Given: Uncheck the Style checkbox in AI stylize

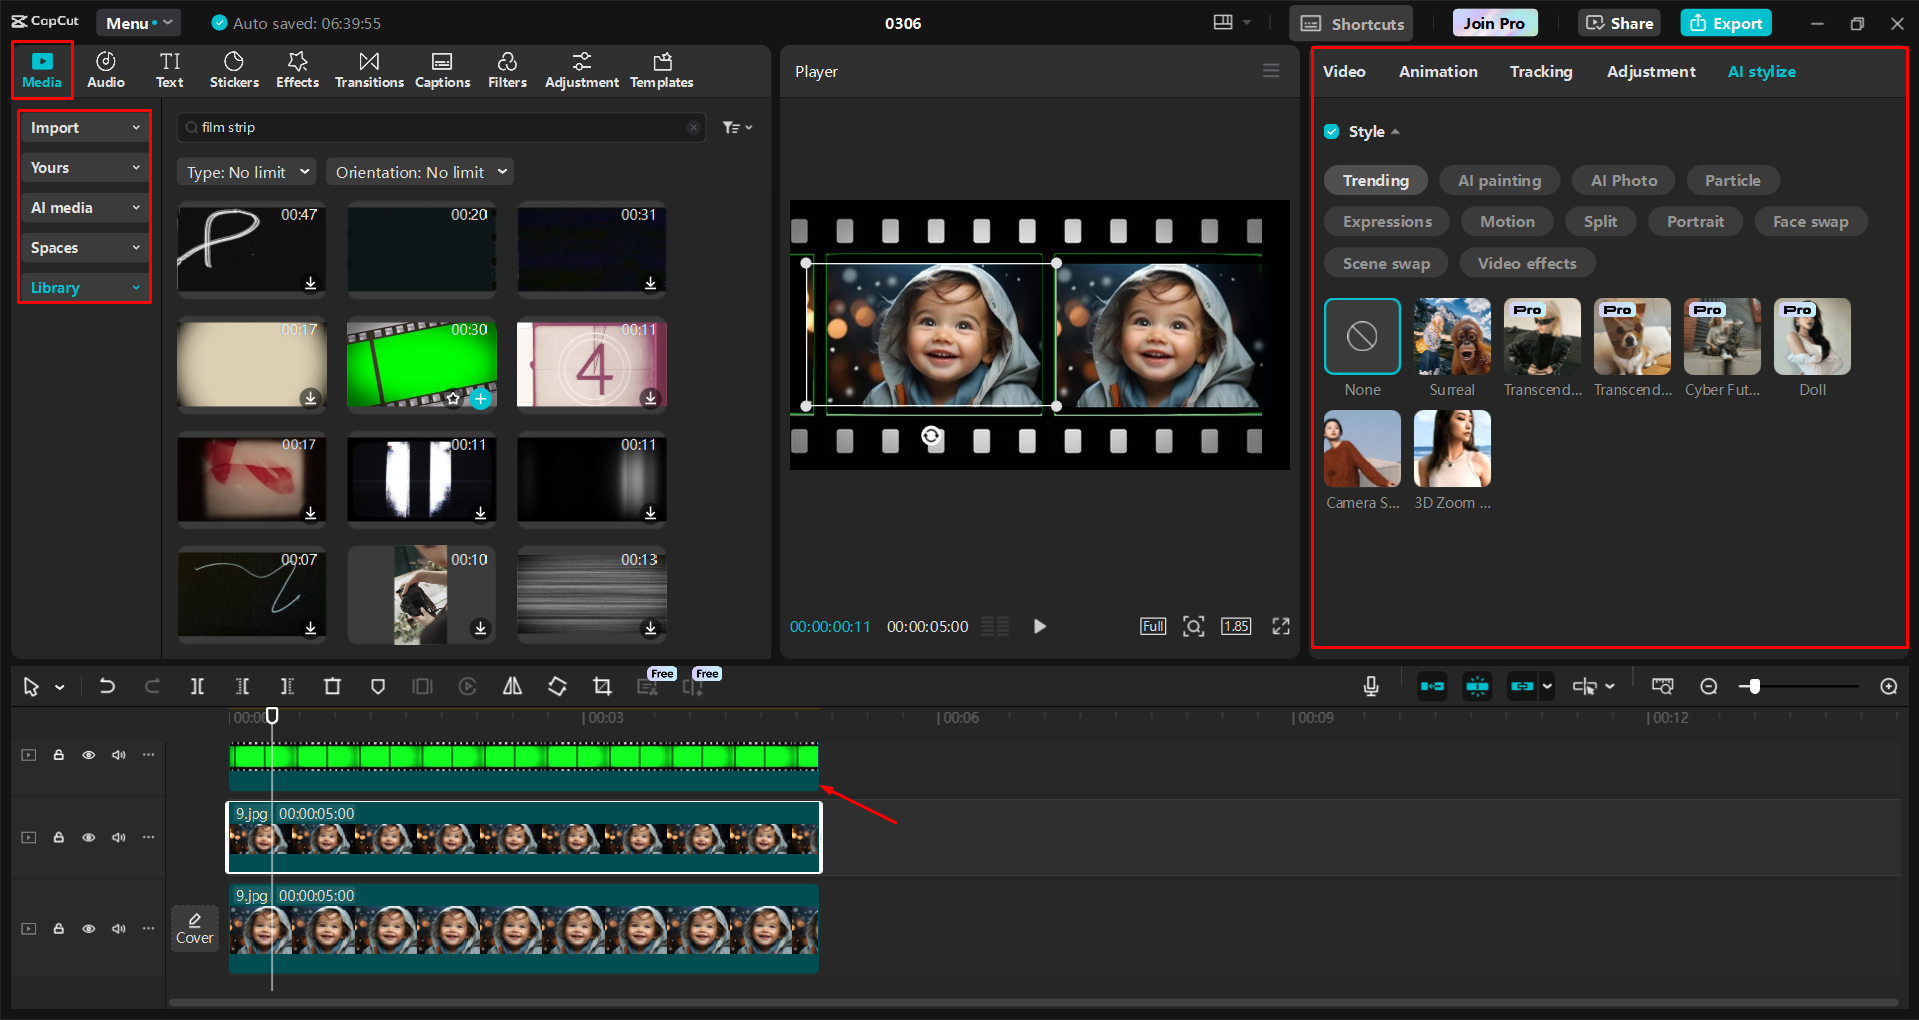Looking at the screenshot, I should click(x=1332, y=131).
